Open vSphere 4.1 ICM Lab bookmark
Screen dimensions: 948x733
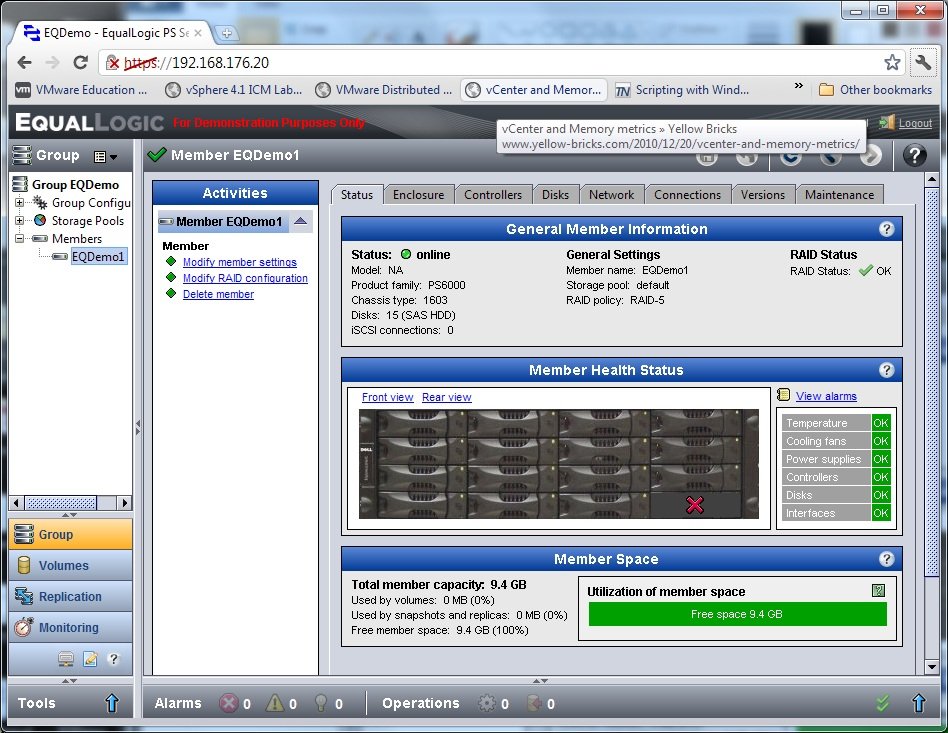pos(234,90)
